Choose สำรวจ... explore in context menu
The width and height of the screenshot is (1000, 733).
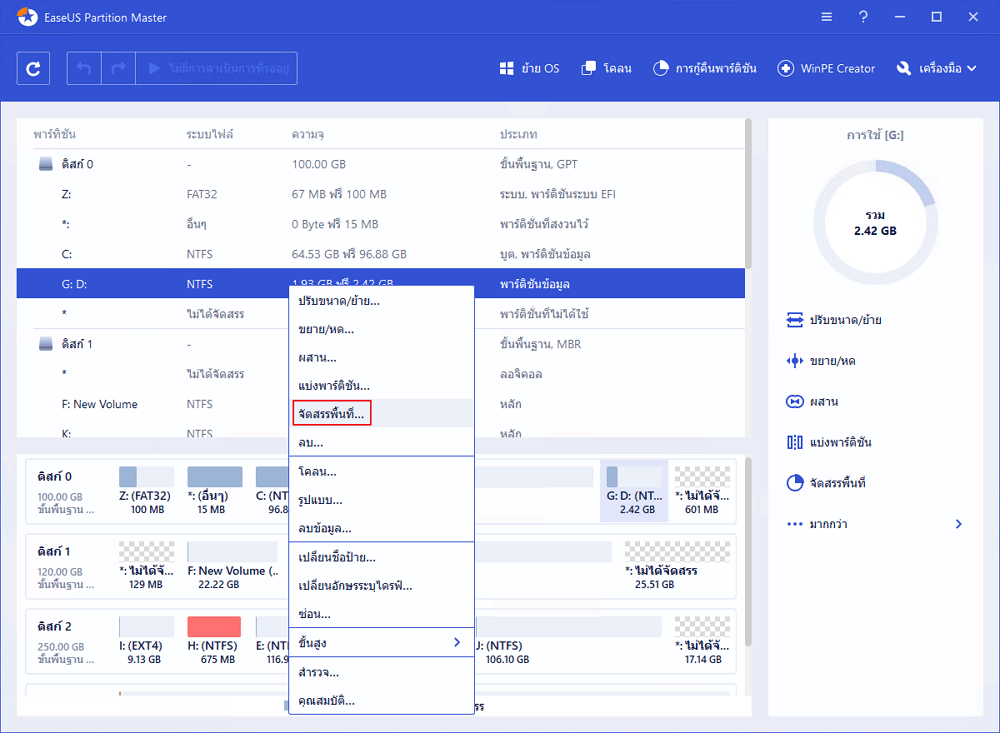(381, 672)
